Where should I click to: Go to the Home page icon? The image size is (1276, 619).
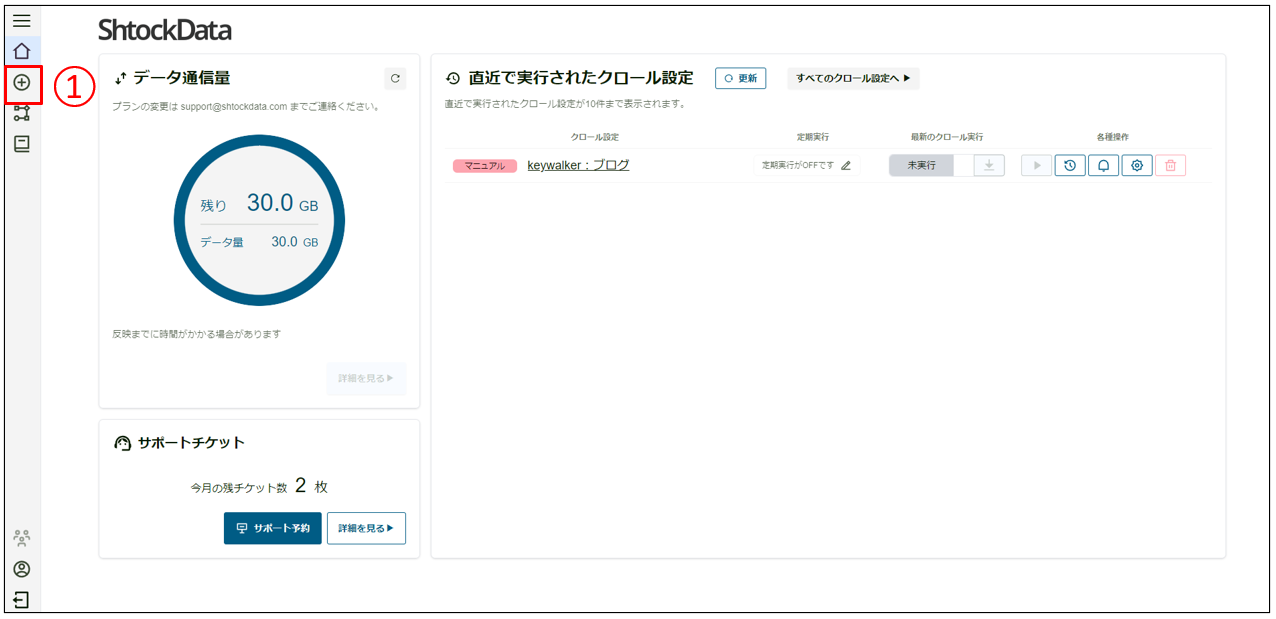tap(21, 51)
